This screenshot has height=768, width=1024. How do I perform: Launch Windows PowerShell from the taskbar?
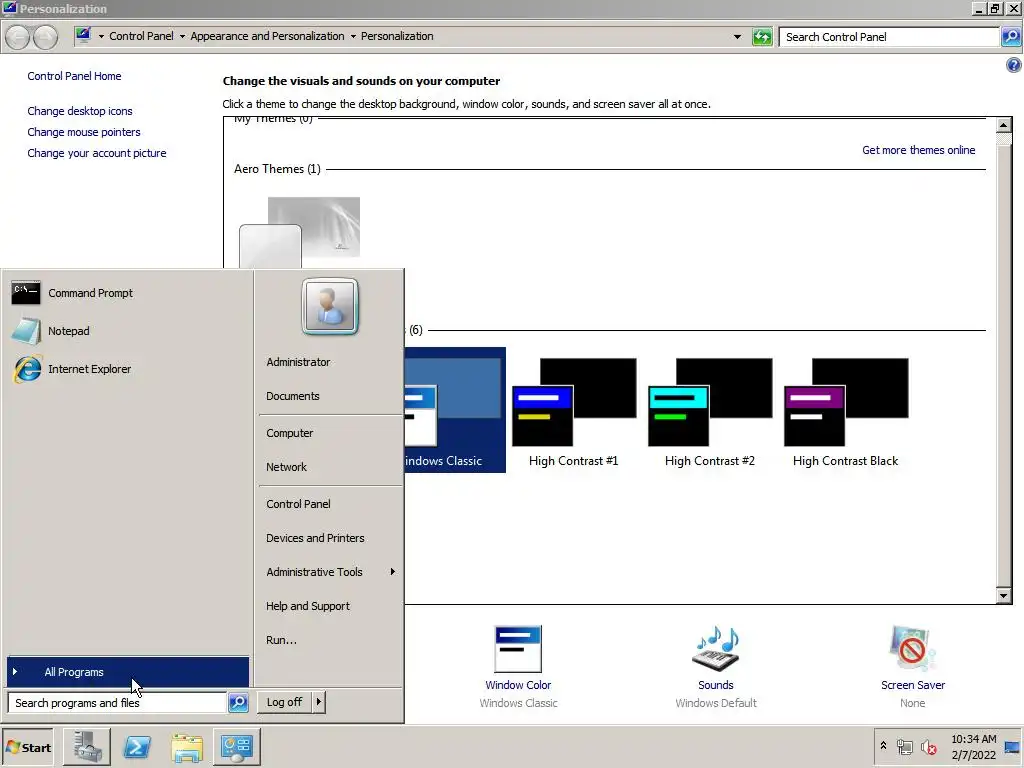point(137,746)
